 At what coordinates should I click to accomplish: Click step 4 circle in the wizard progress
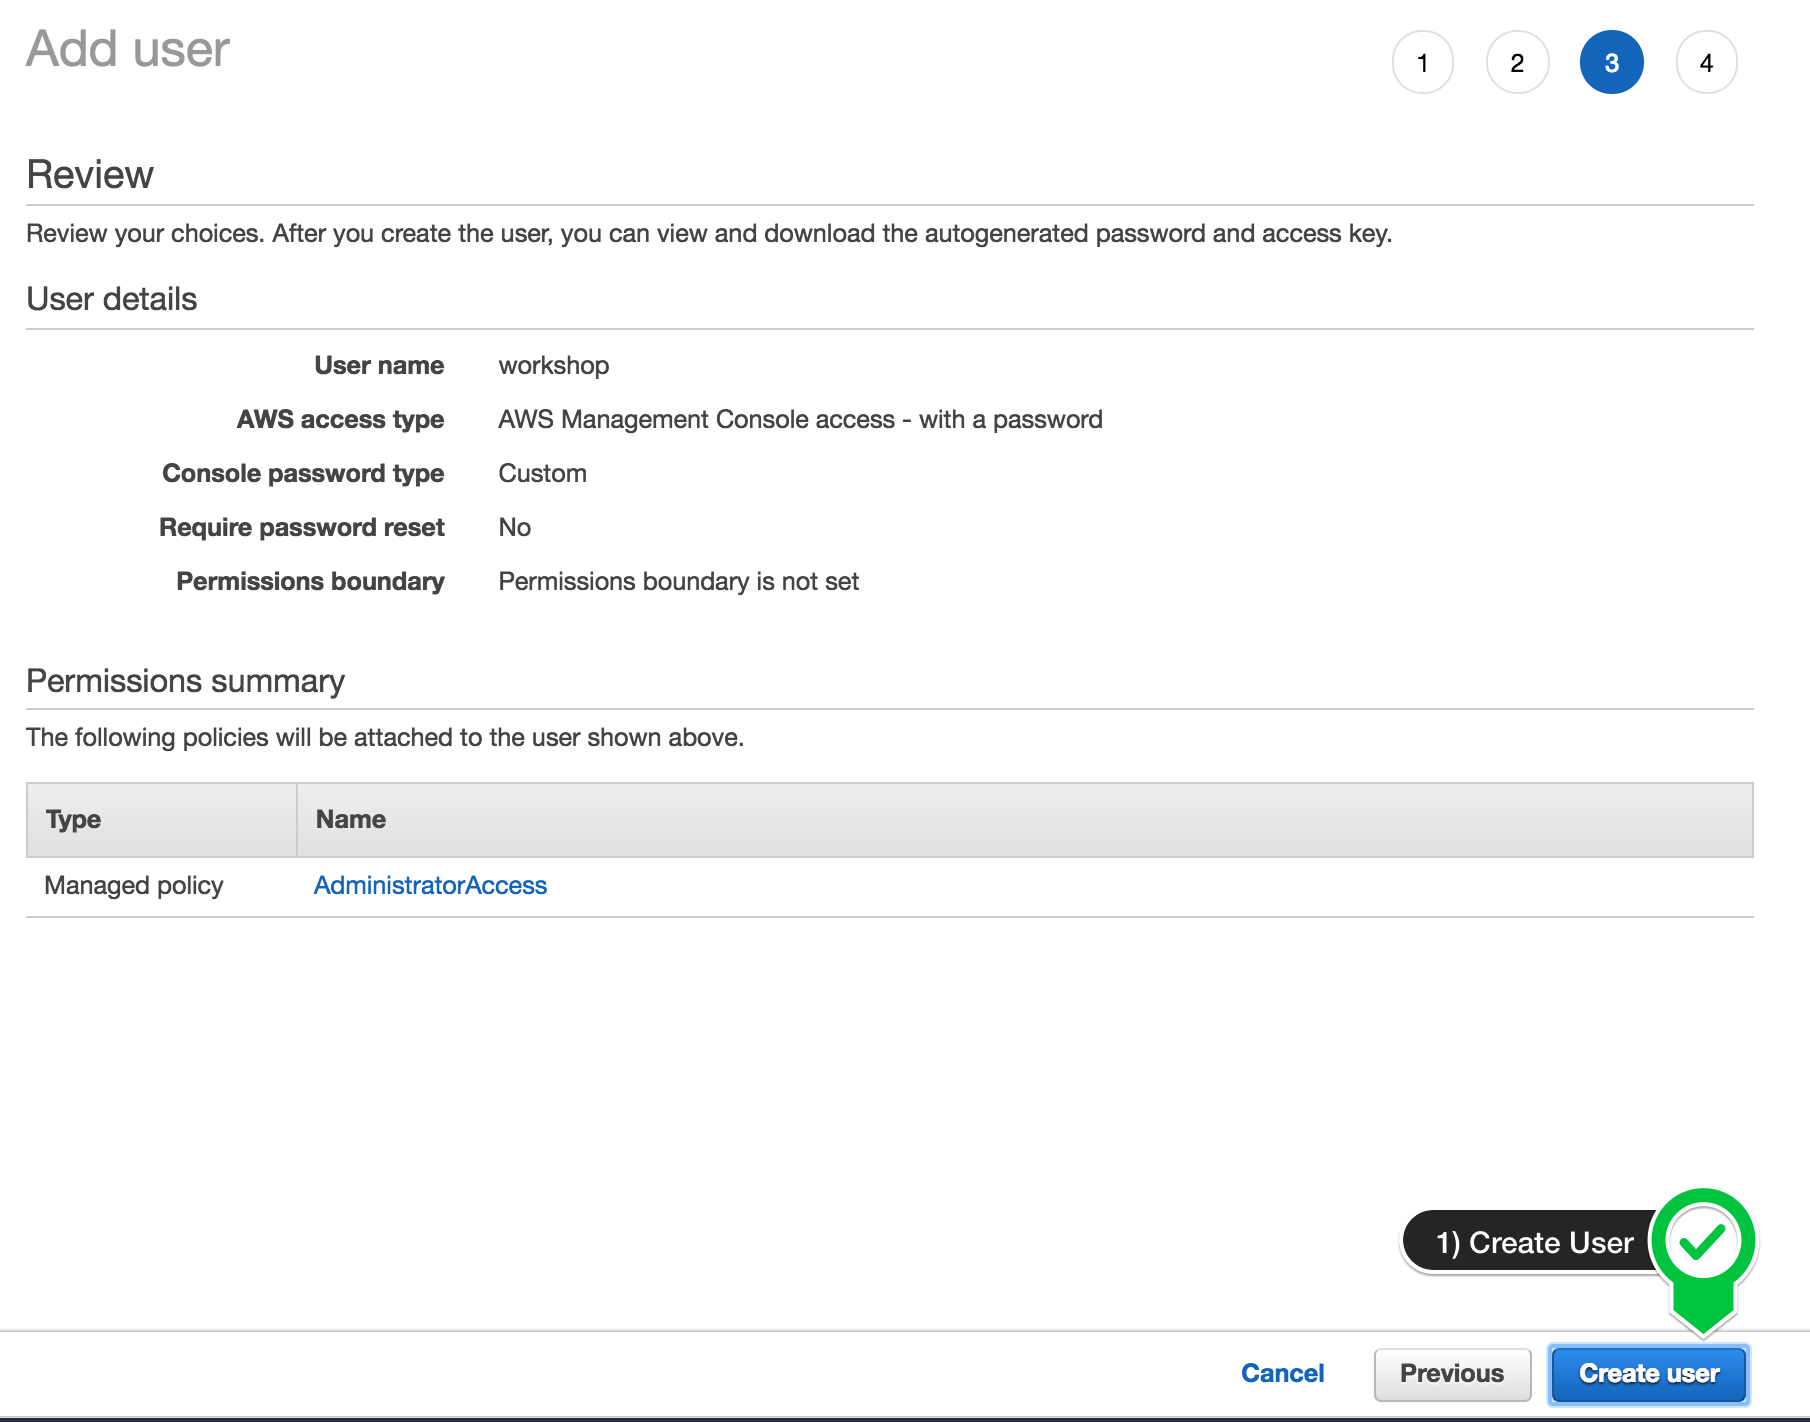coord(1706,62)
